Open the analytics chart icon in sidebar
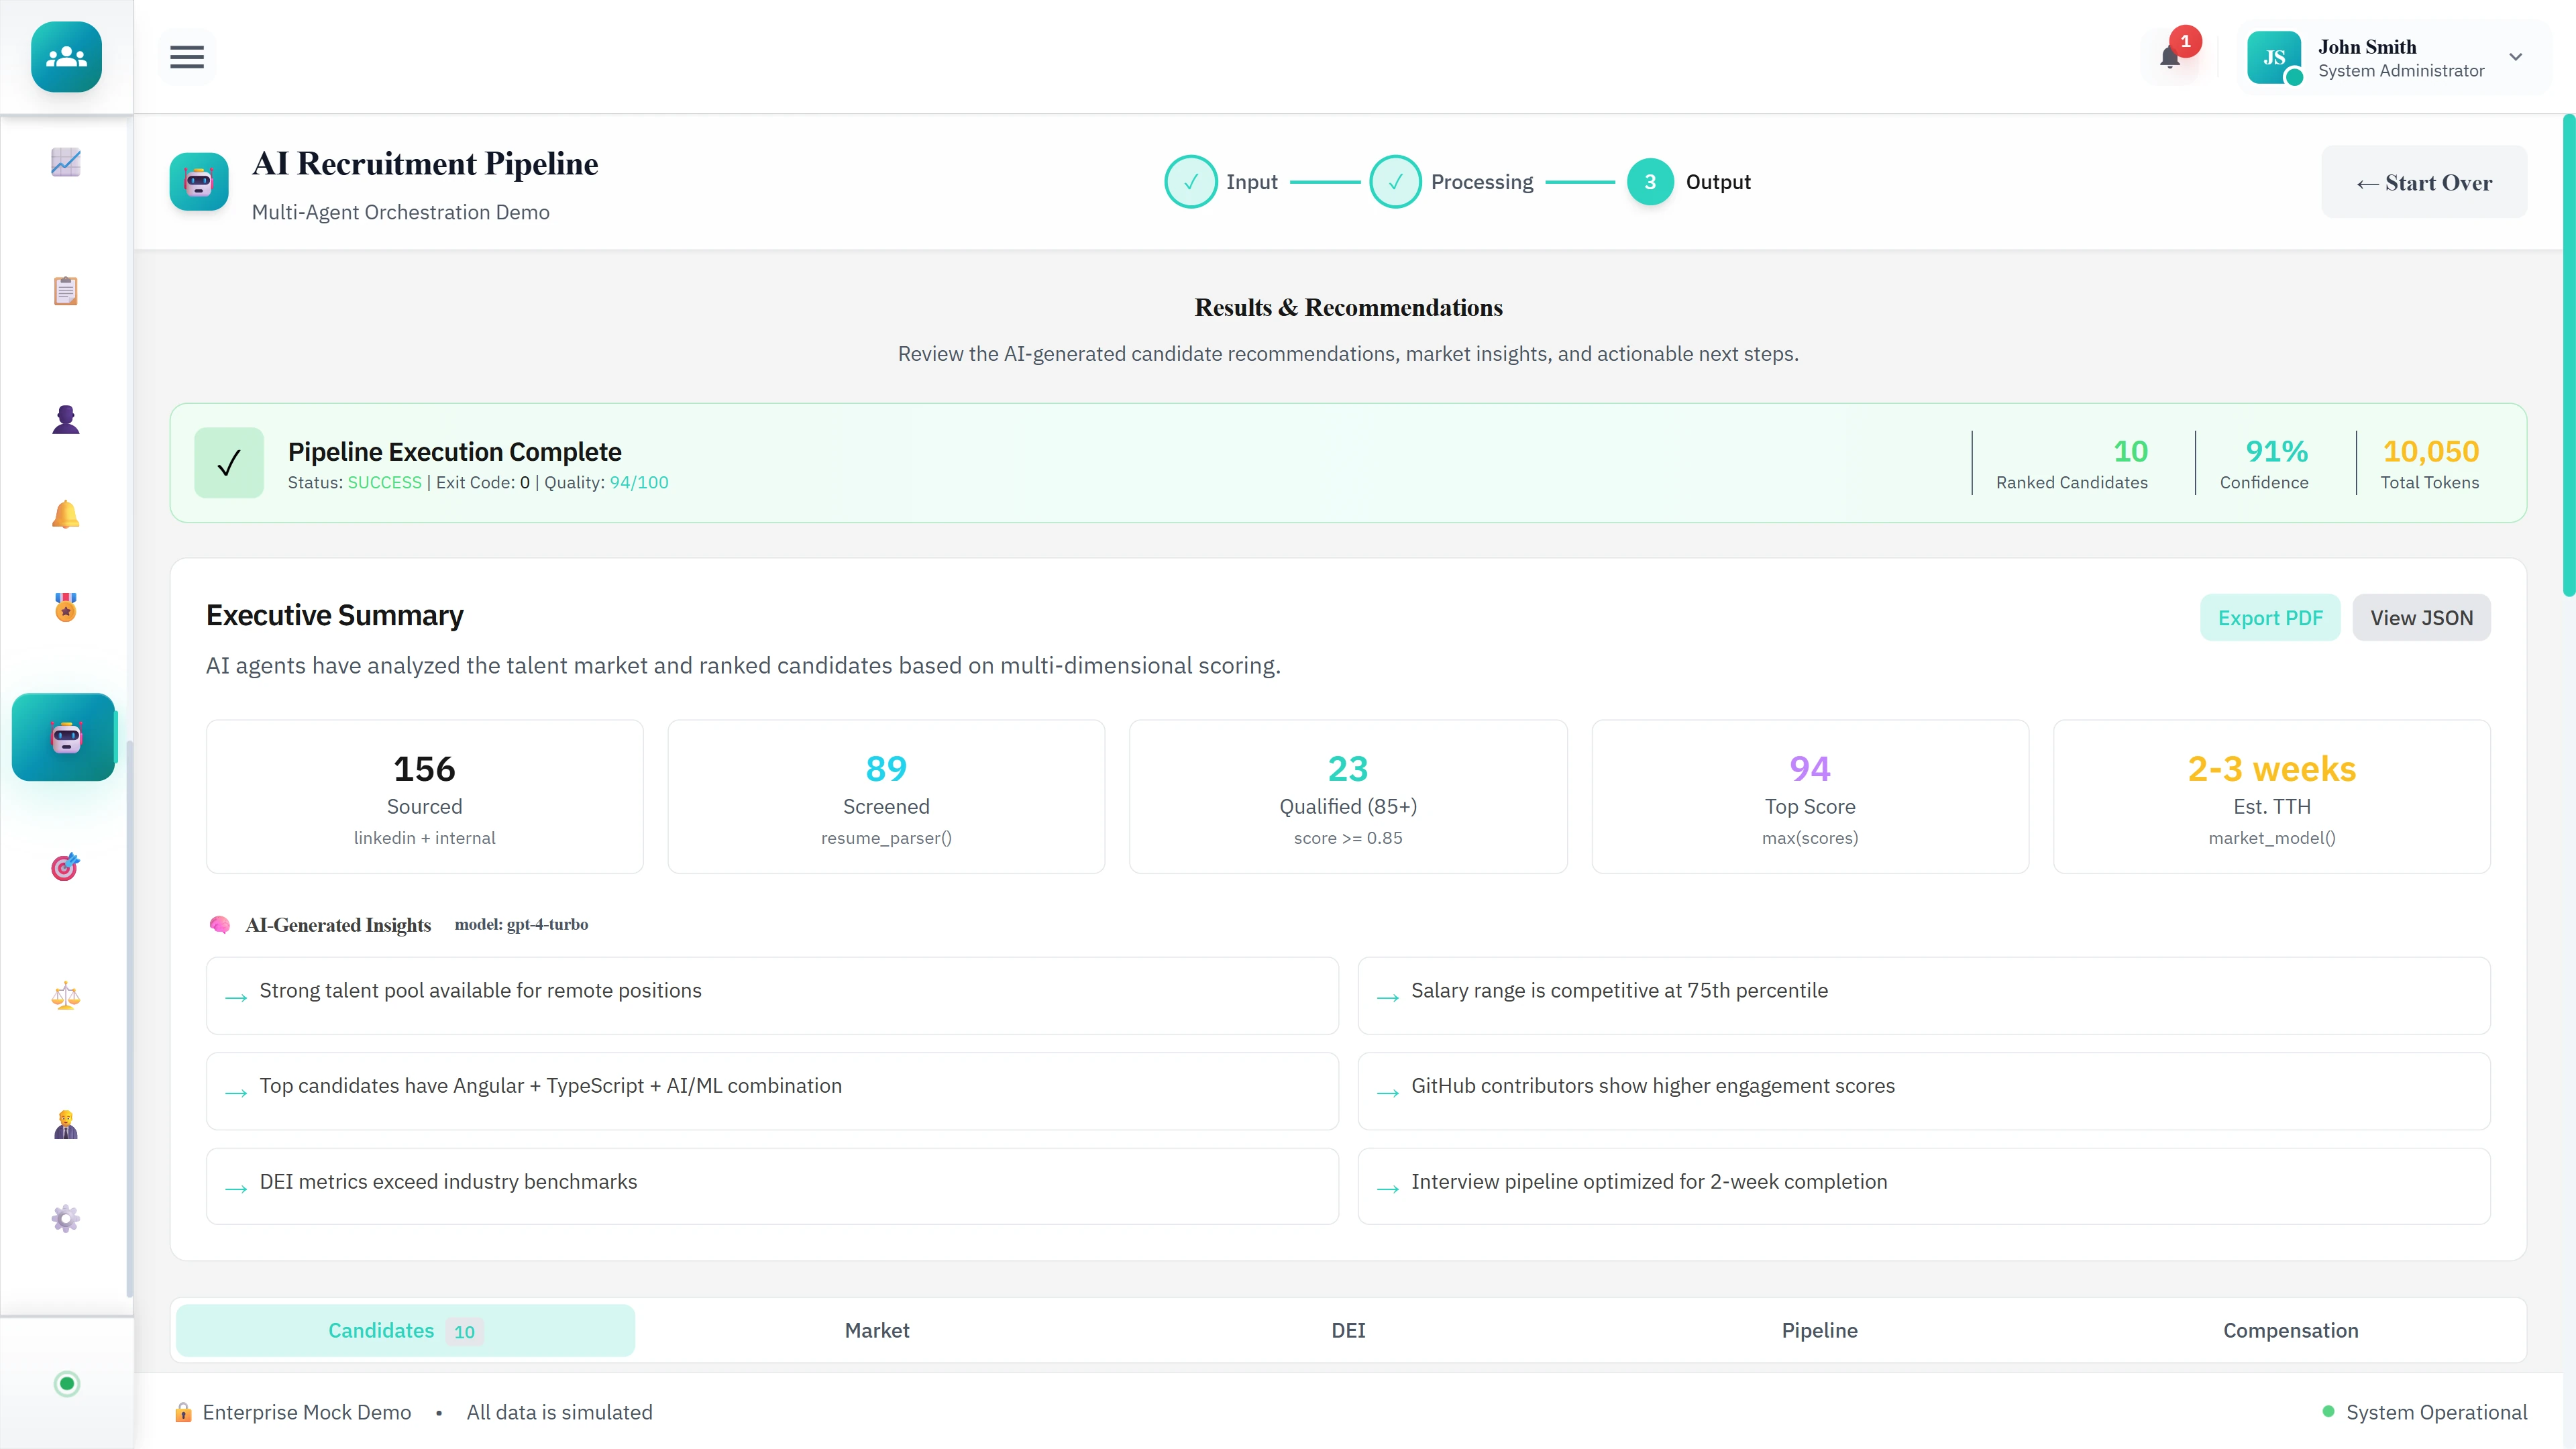This screenshot has width=2576, height=1449. point(65,162)
